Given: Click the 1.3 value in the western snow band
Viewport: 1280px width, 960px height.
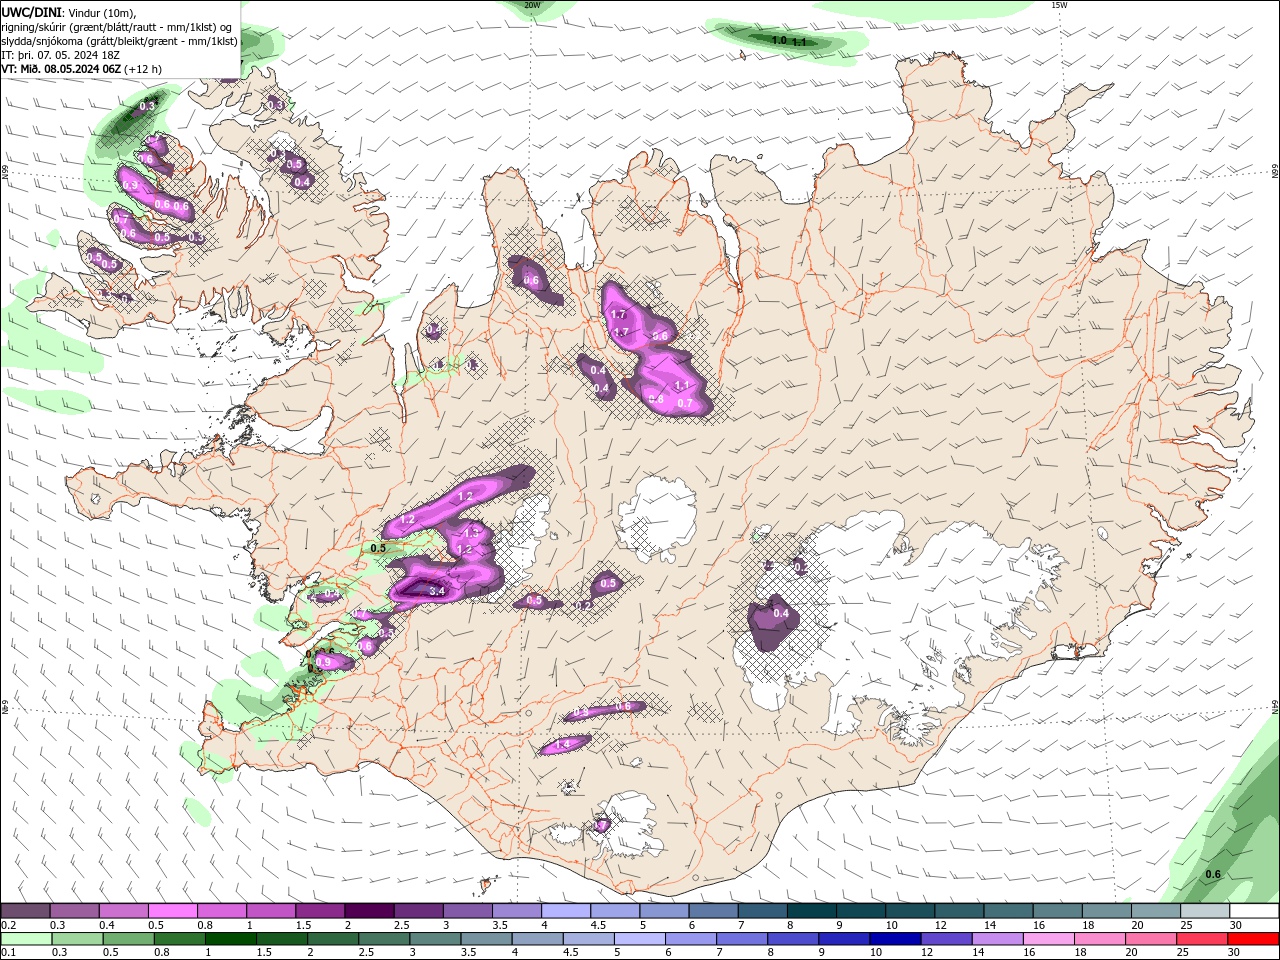Looking at the screenshot, I should click(472, 534).
